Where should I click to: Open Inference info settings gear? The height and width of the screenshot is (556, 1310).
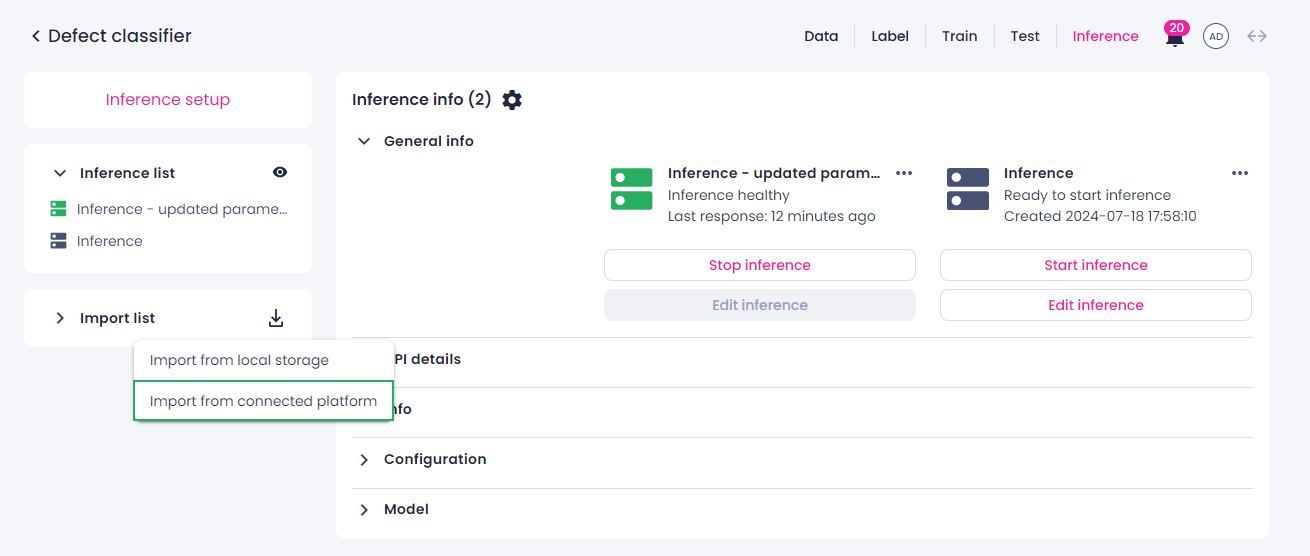click(512, 100)
